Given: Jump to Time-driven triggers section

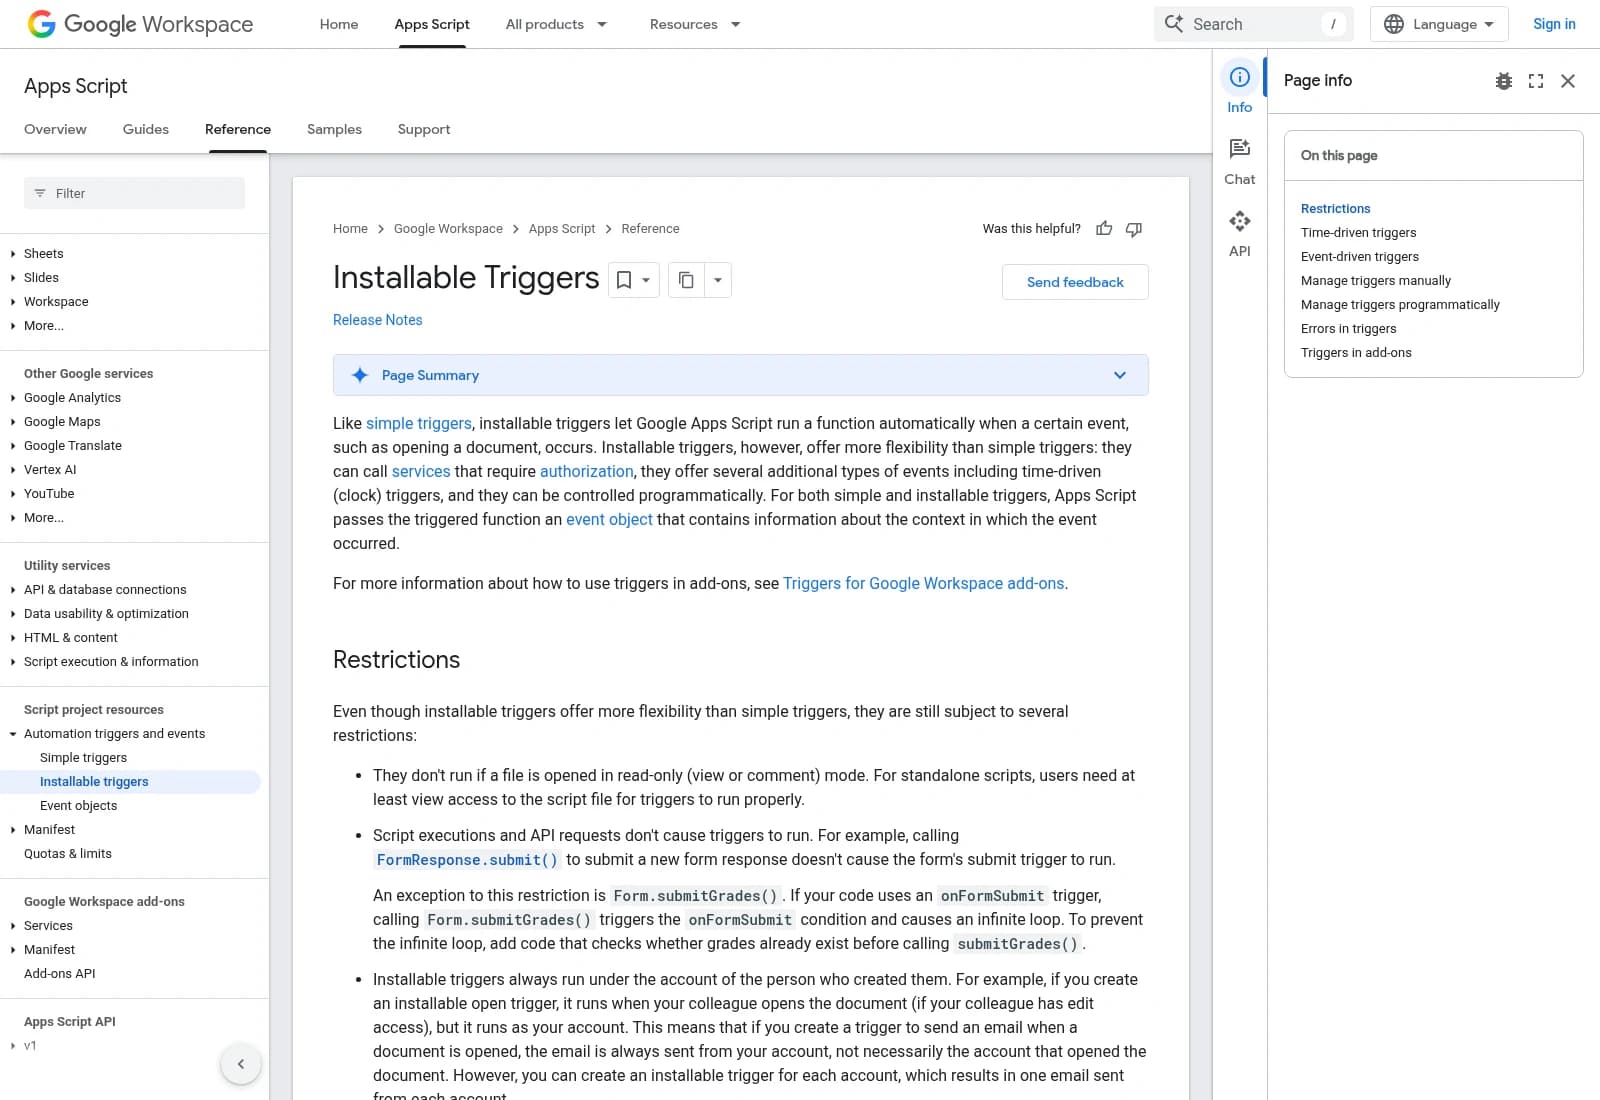Looking at the screenshot, I should [x=1358, y=233].
